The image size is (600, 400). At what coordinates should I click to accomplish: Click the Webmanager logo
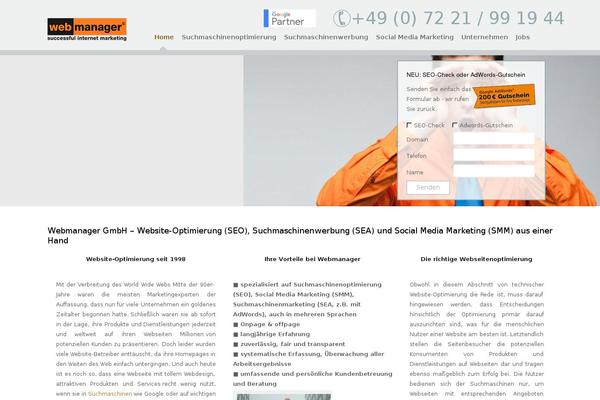[x=87, y=29]
